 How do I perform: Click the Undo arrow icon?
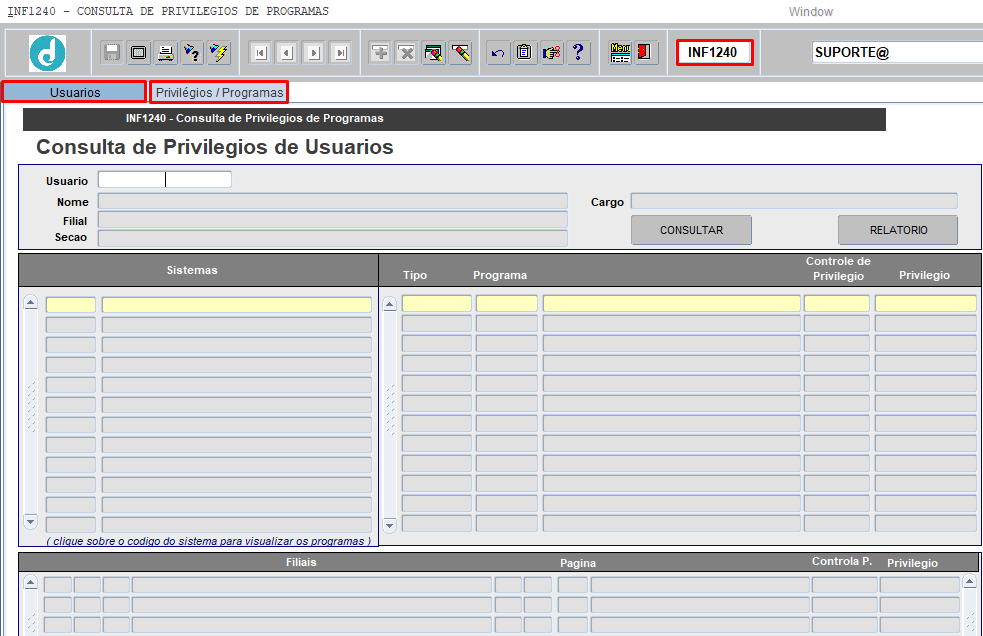[498, 53]
